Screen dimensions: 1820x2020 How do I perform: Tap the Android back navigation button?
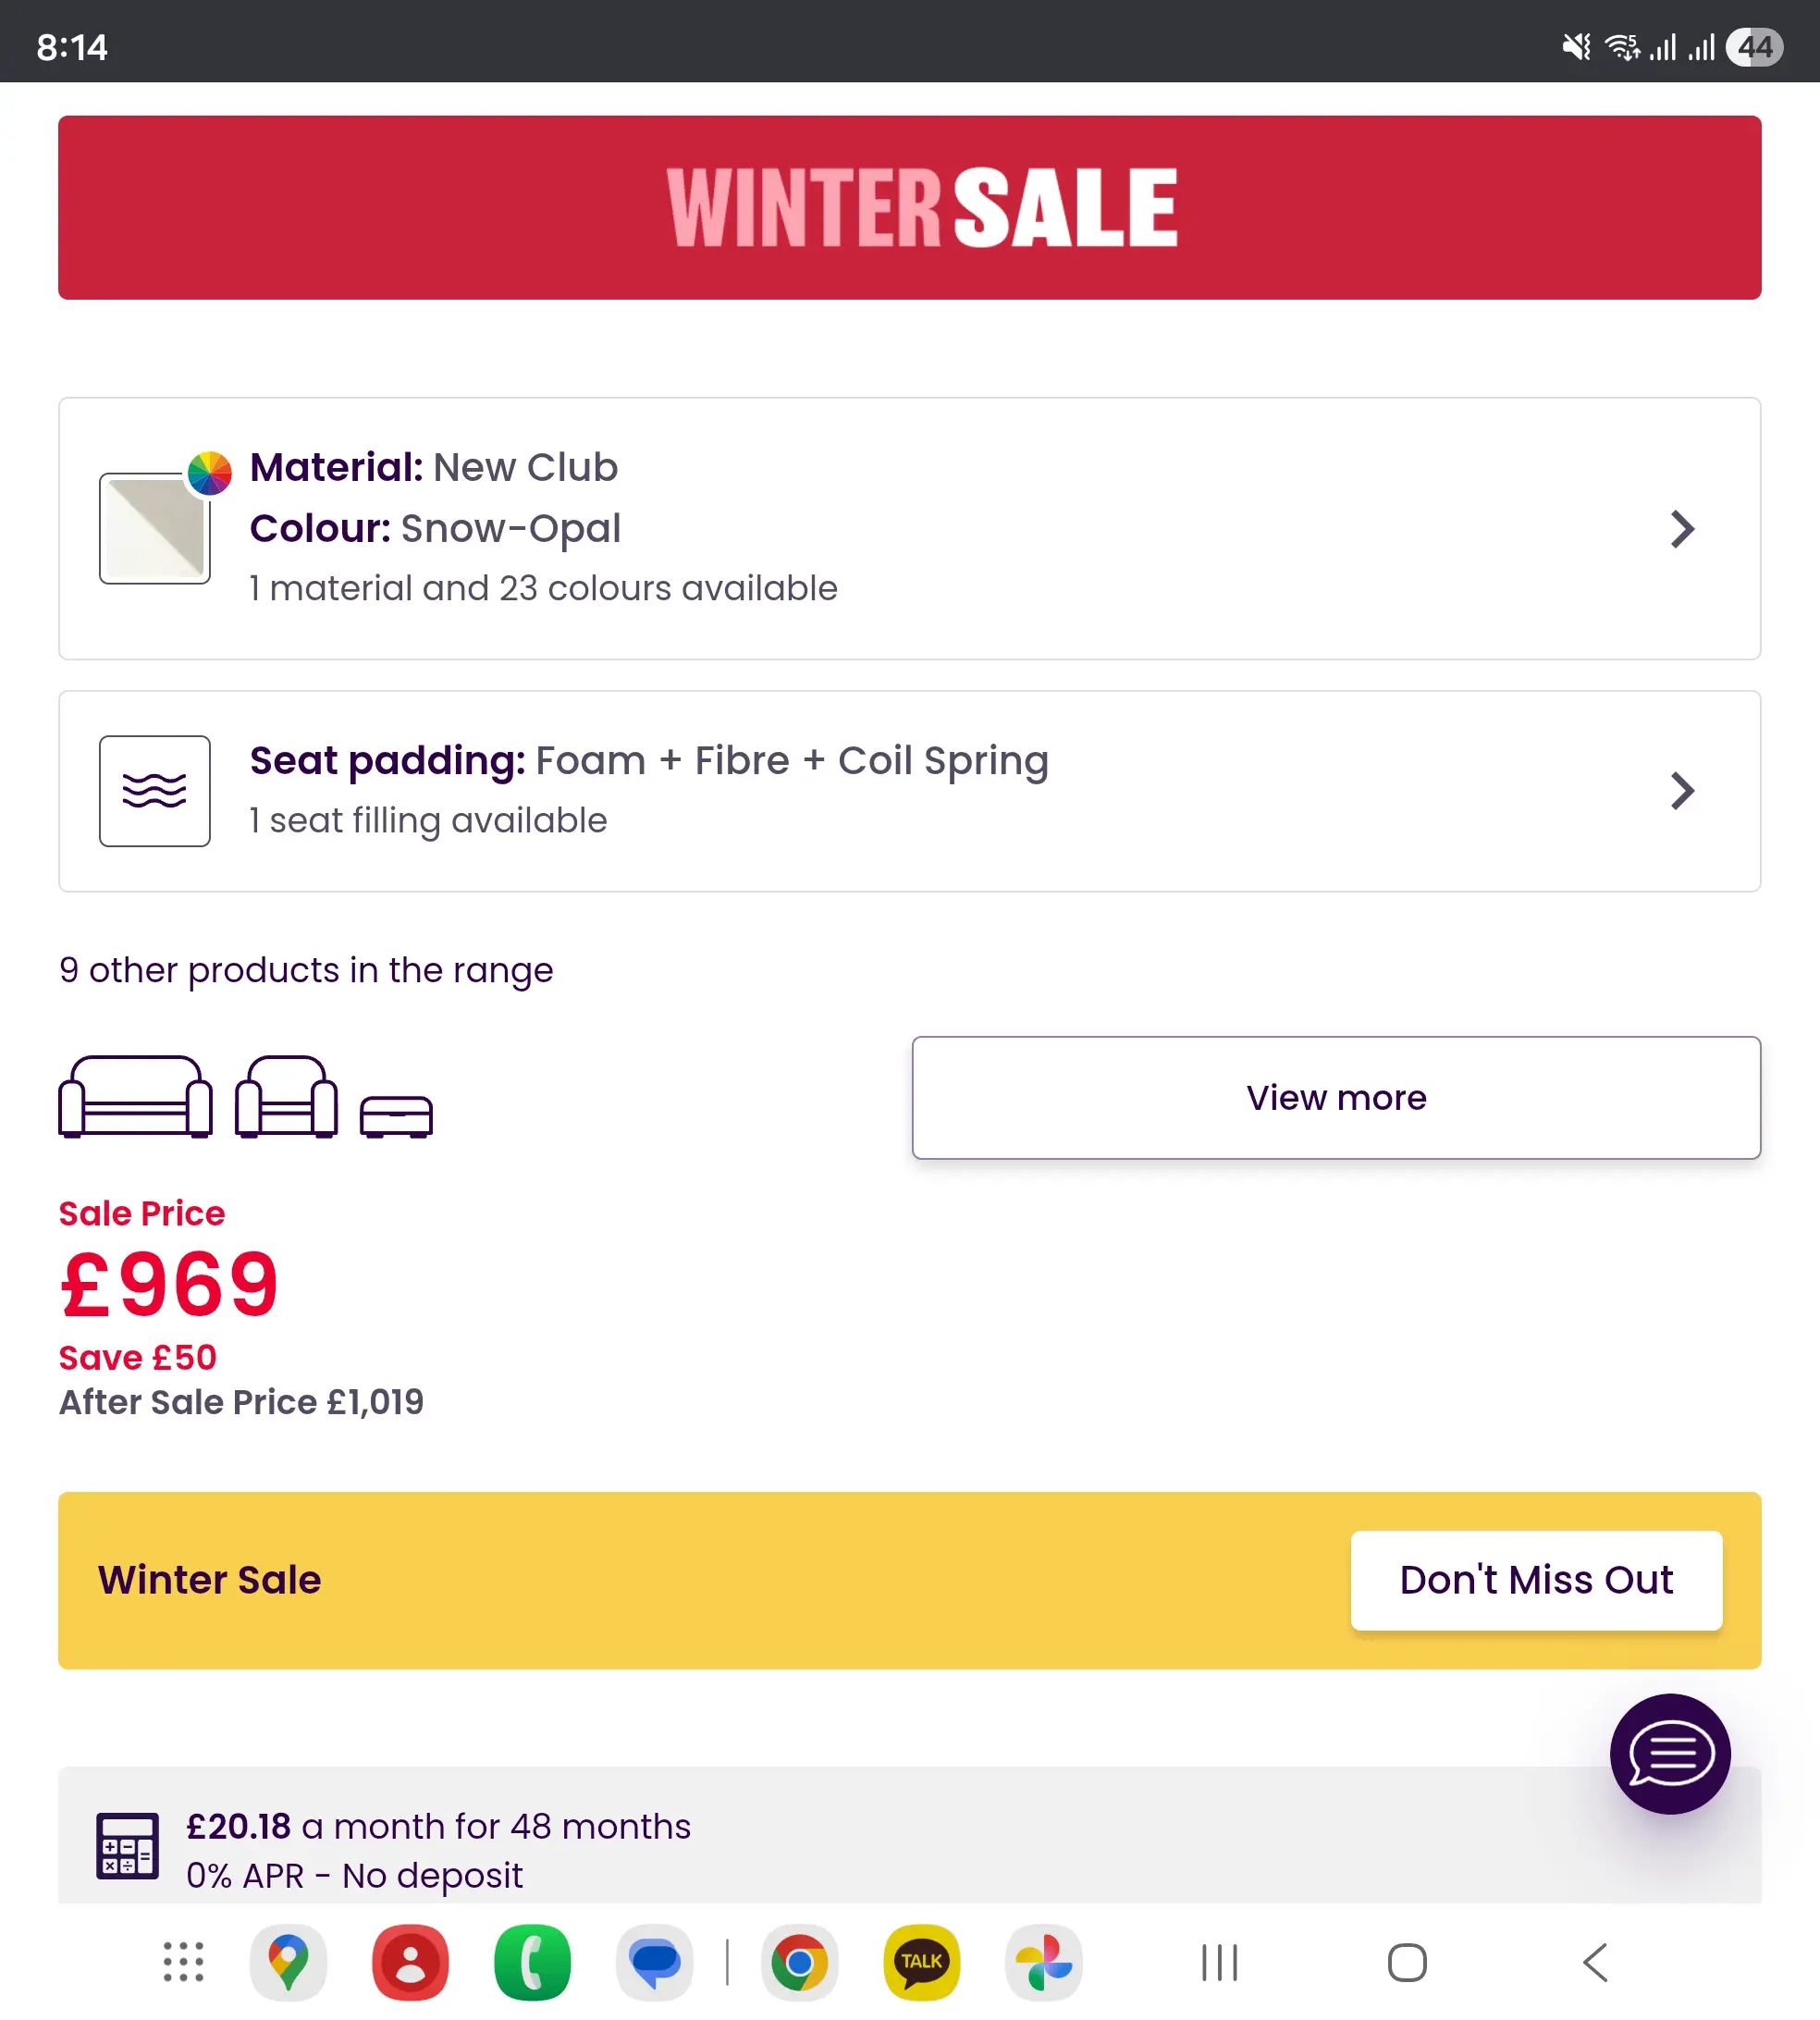click(1595, 1962)
